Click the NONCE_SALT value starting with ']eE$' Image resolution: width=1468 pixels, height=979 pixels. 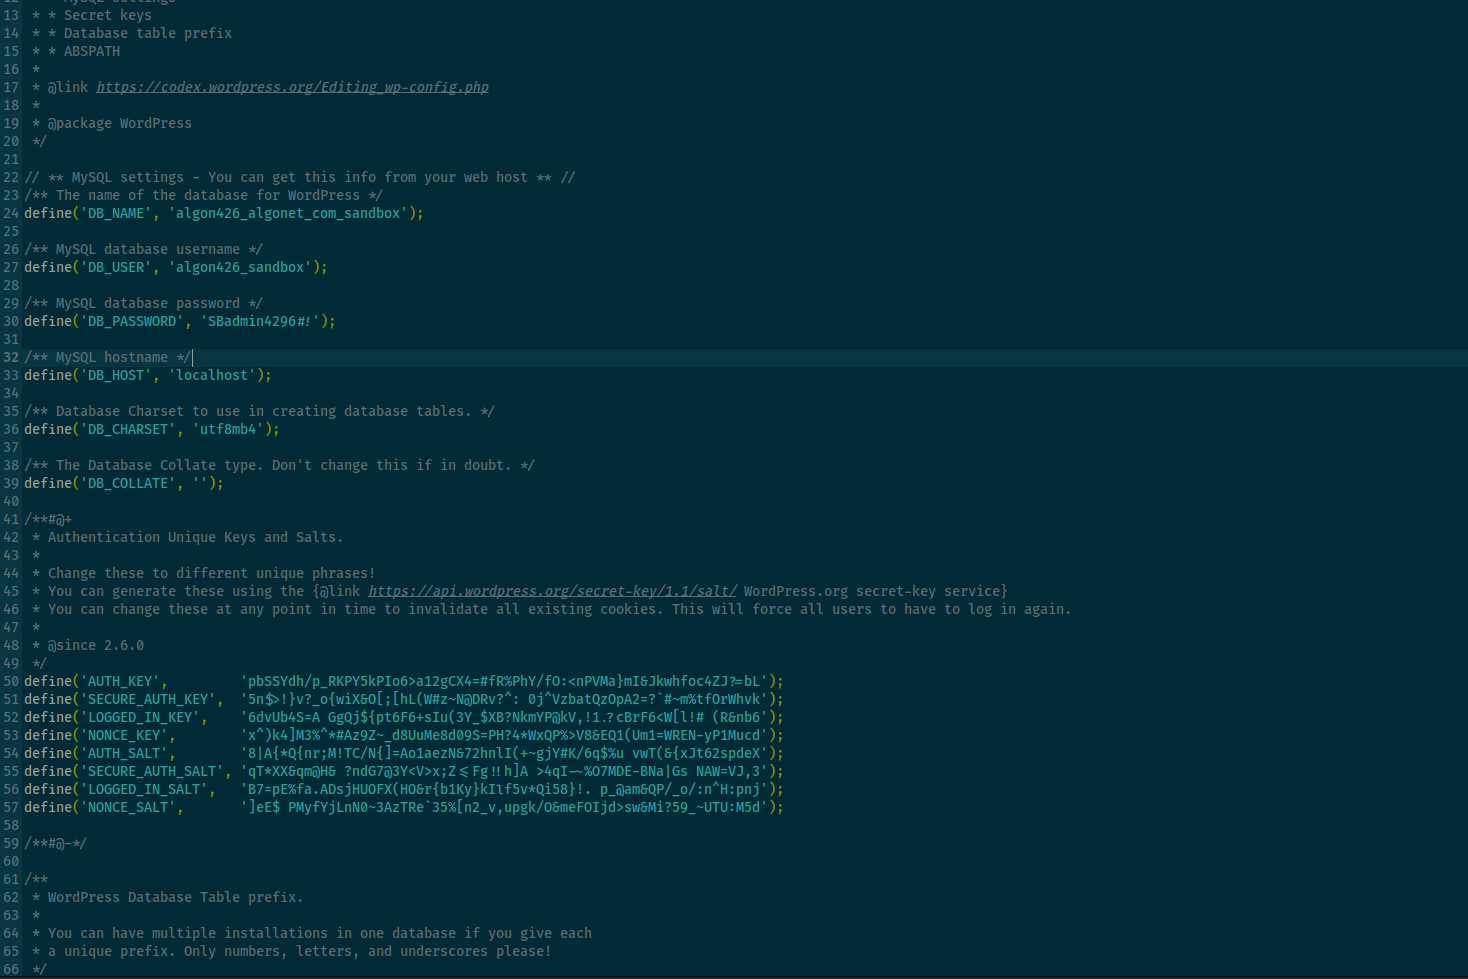pyautogui.click(x=504, y=807)
